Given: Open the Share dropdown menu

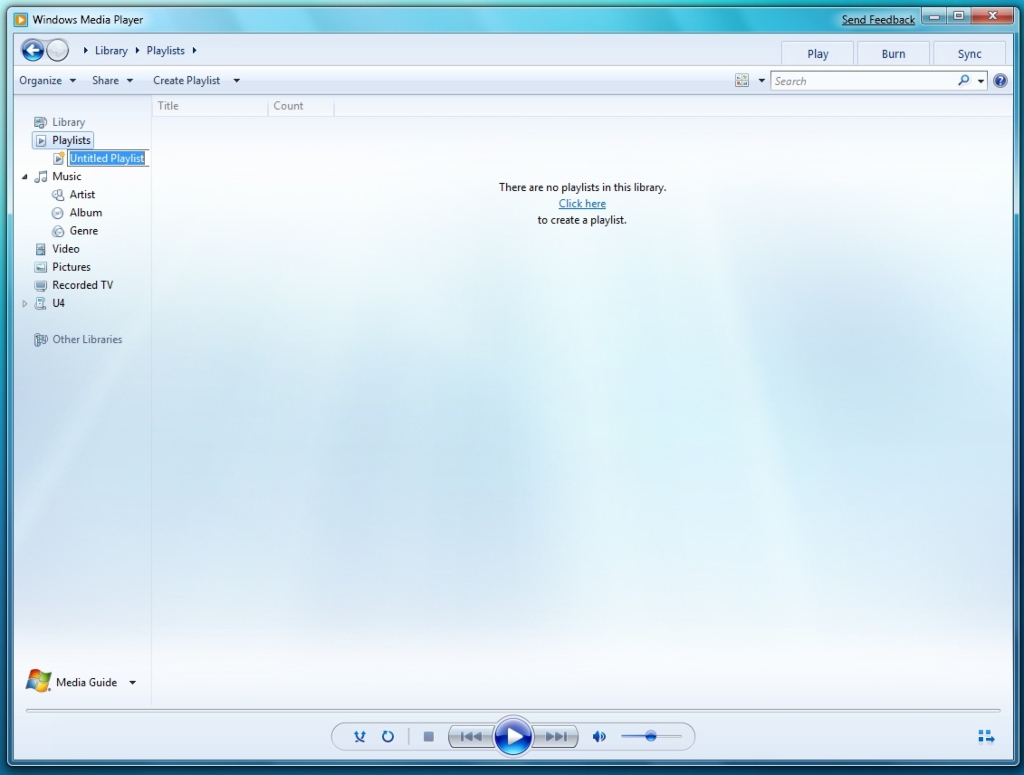Looking at the screenshot, I should click(112, 80).
